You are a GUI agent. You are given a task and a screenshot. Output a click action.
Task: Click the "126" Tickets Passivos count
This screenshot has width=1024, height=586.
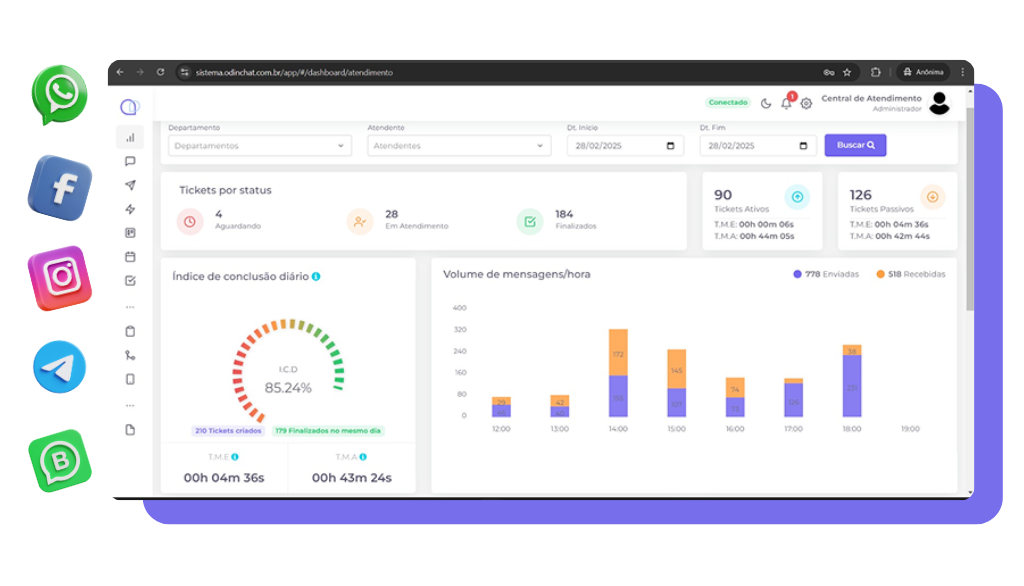[861, 195]
